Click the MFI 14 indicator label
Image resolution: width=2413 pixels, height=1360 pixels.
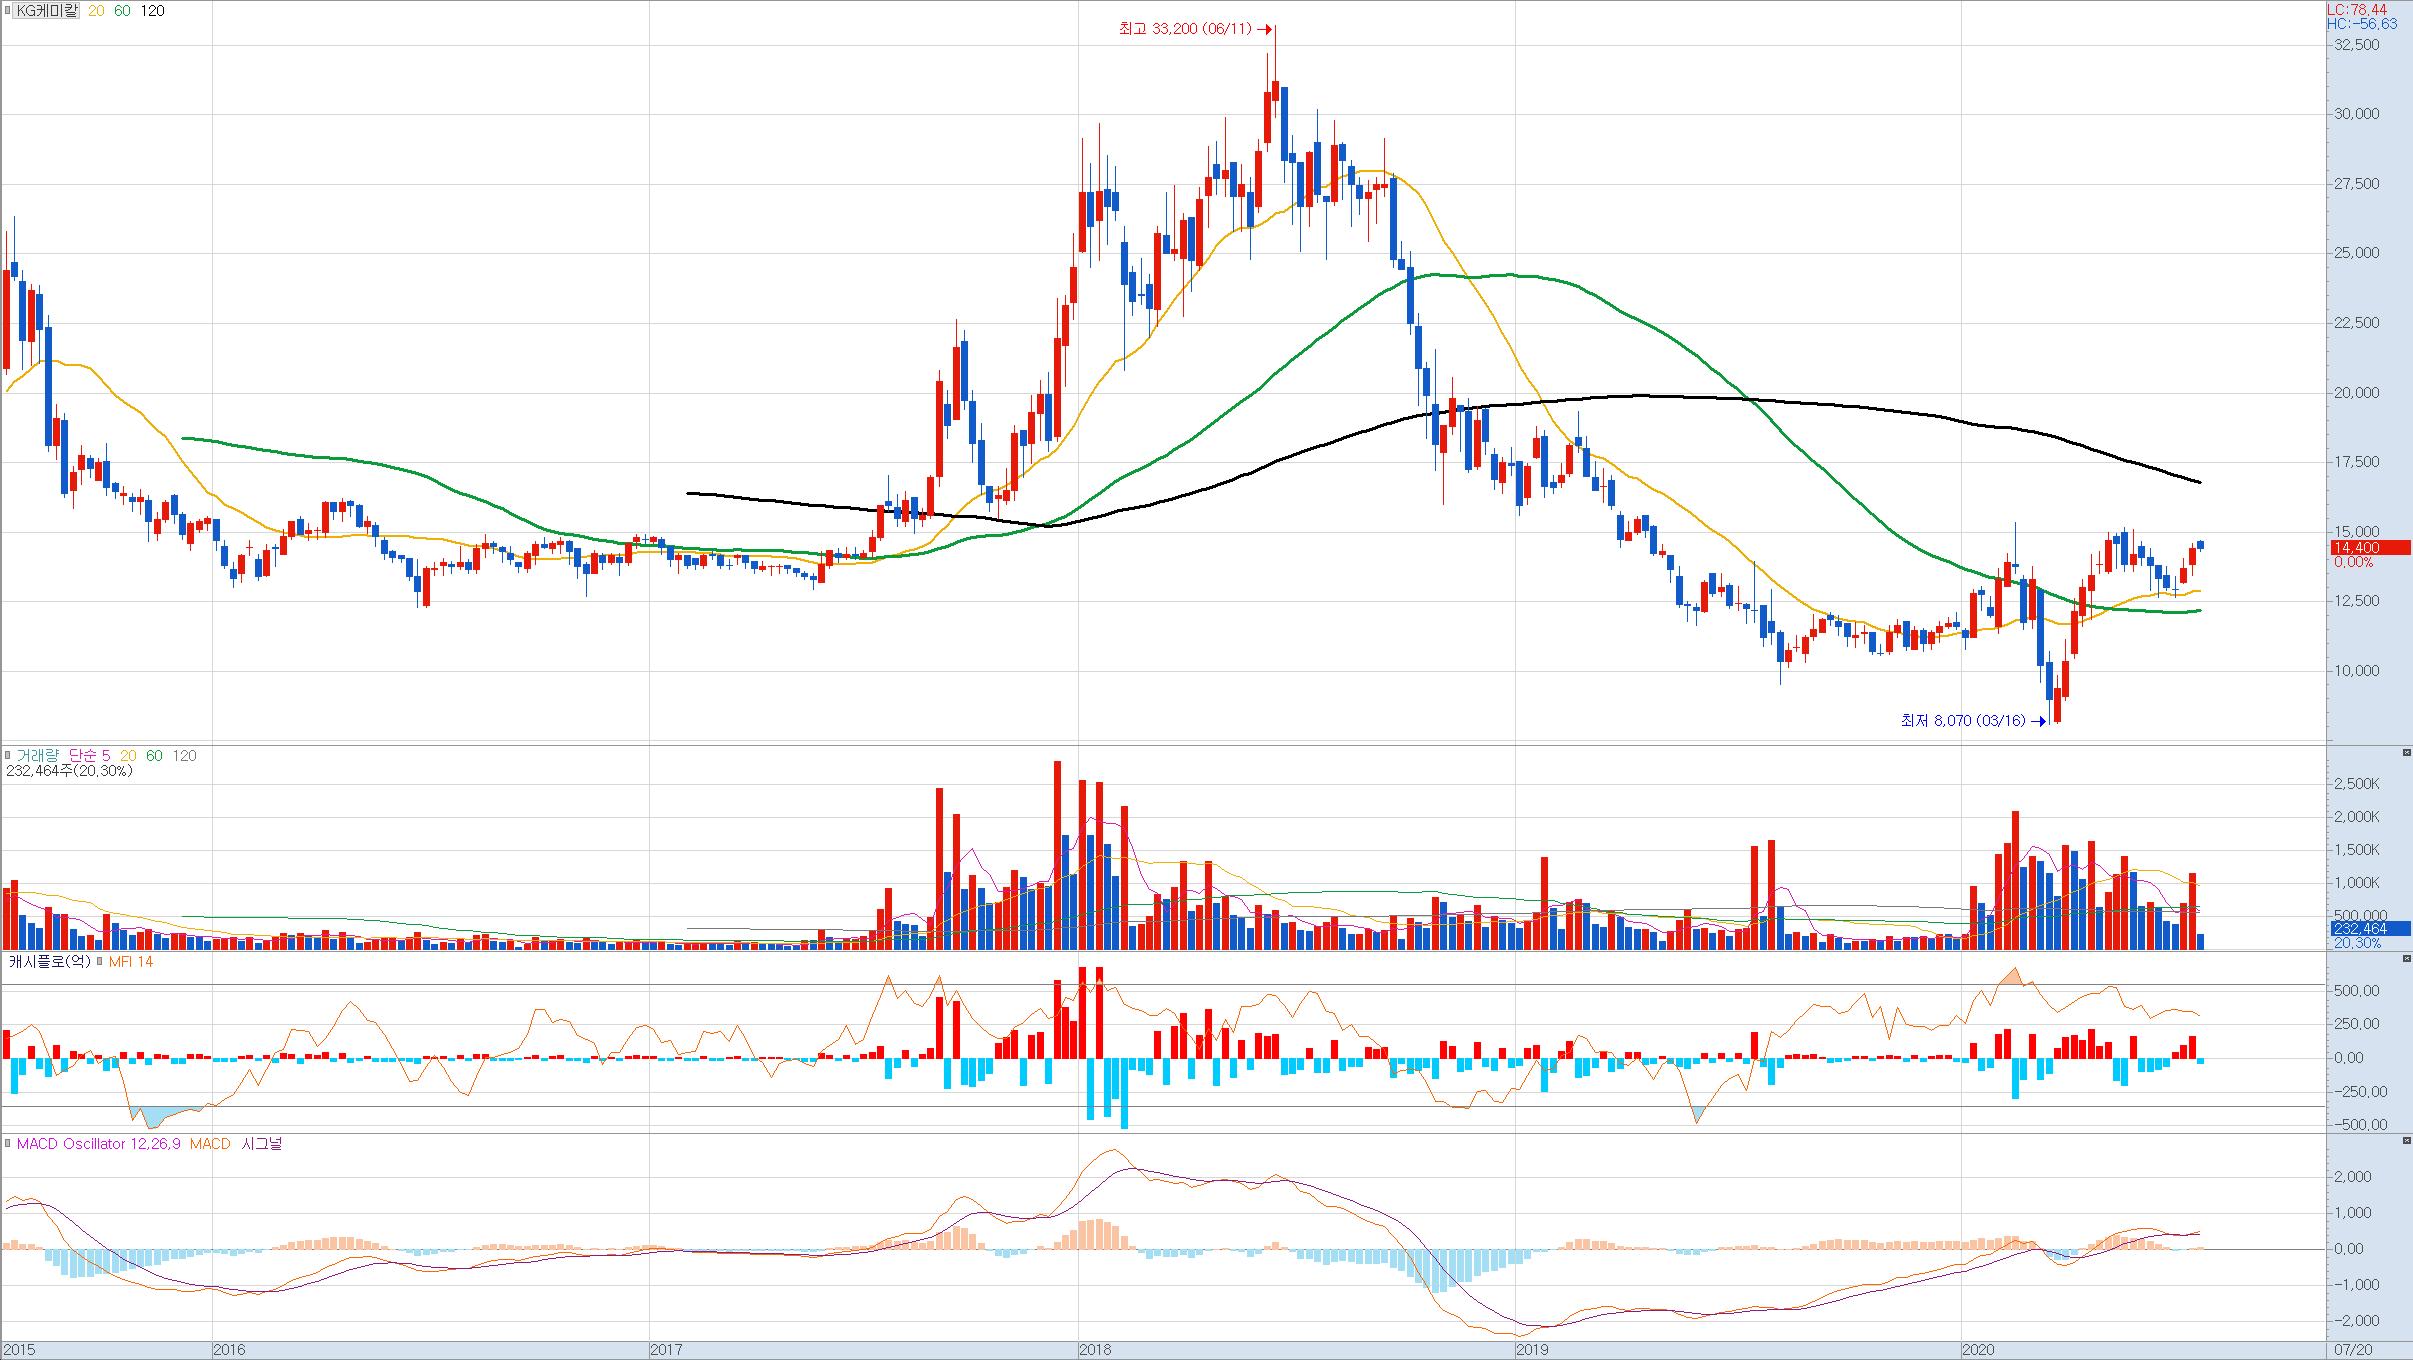tap(130, 962)
